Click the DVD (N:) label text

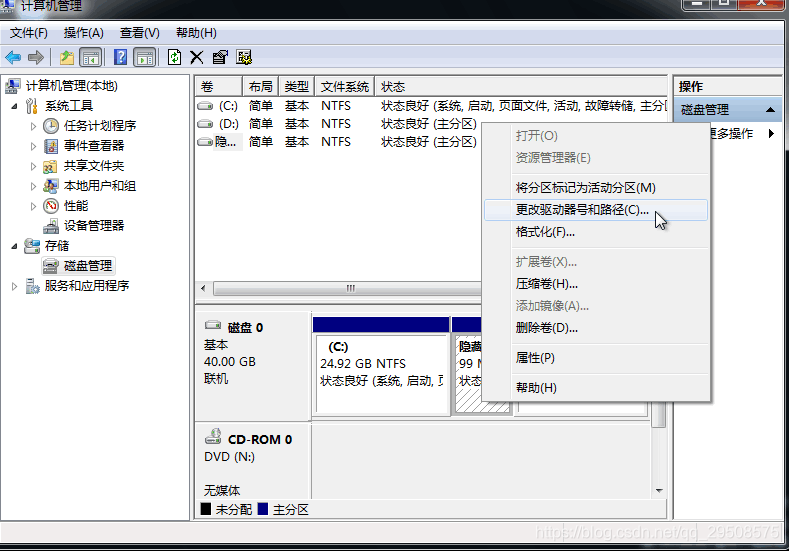click(x=229, y=457)
